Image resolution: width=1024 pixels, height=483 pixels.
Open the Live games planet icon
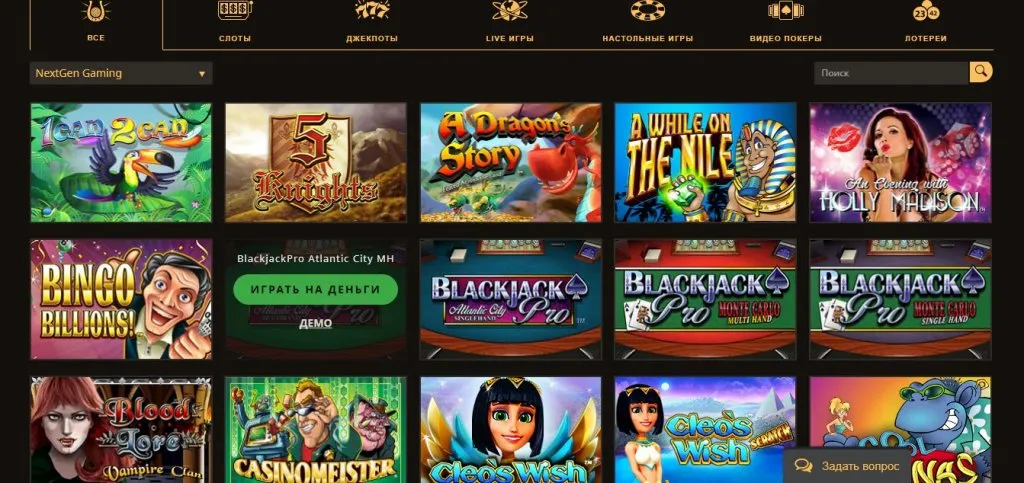coord(509,10)
